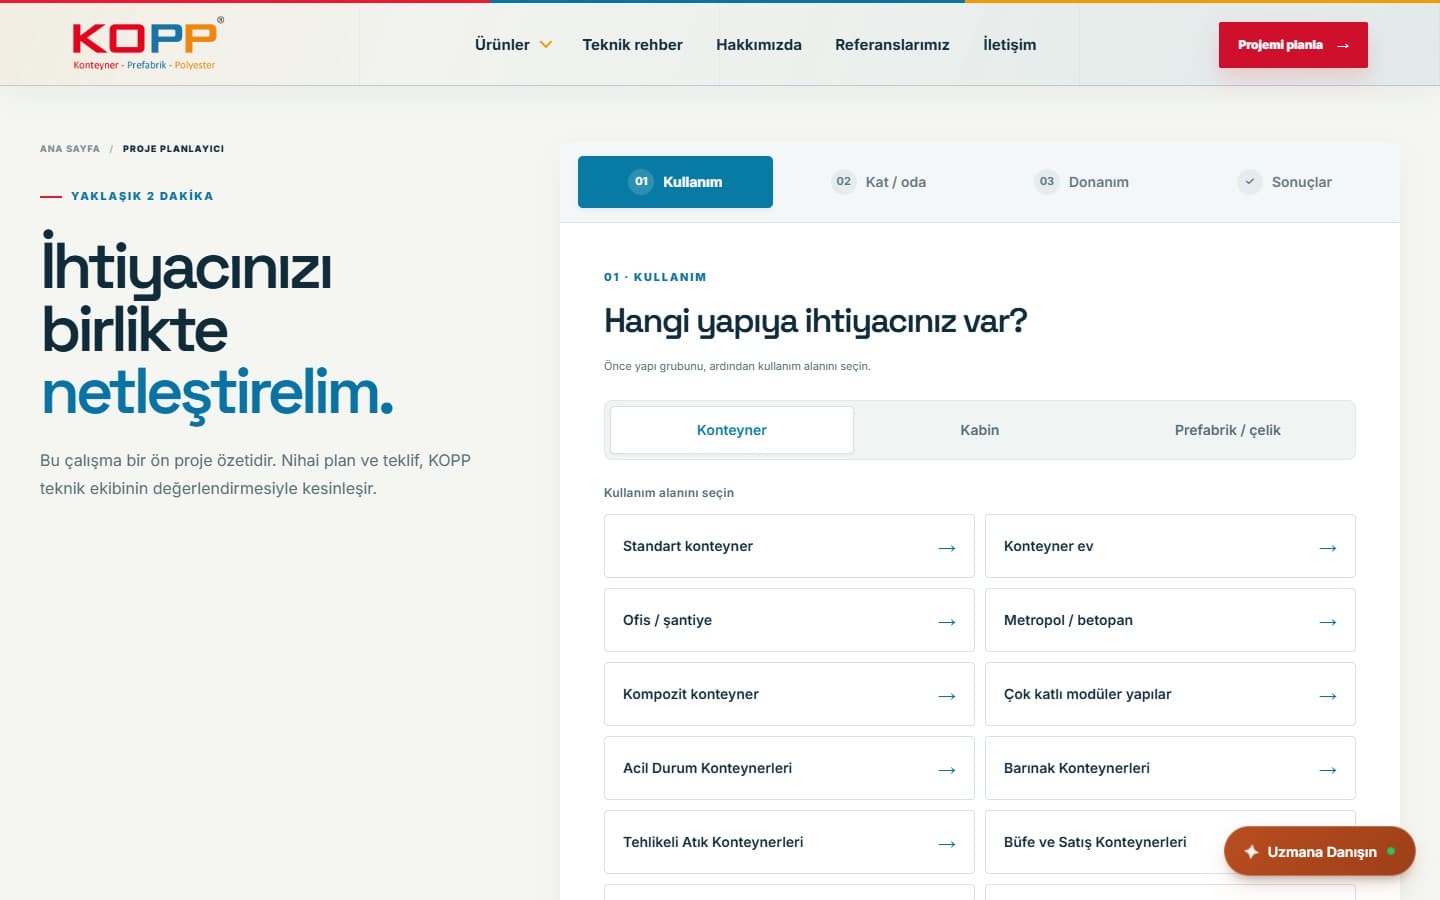Select step 03 Donanım
Viewport: 1440px width, 900px height.
[x=1081, y=182]
